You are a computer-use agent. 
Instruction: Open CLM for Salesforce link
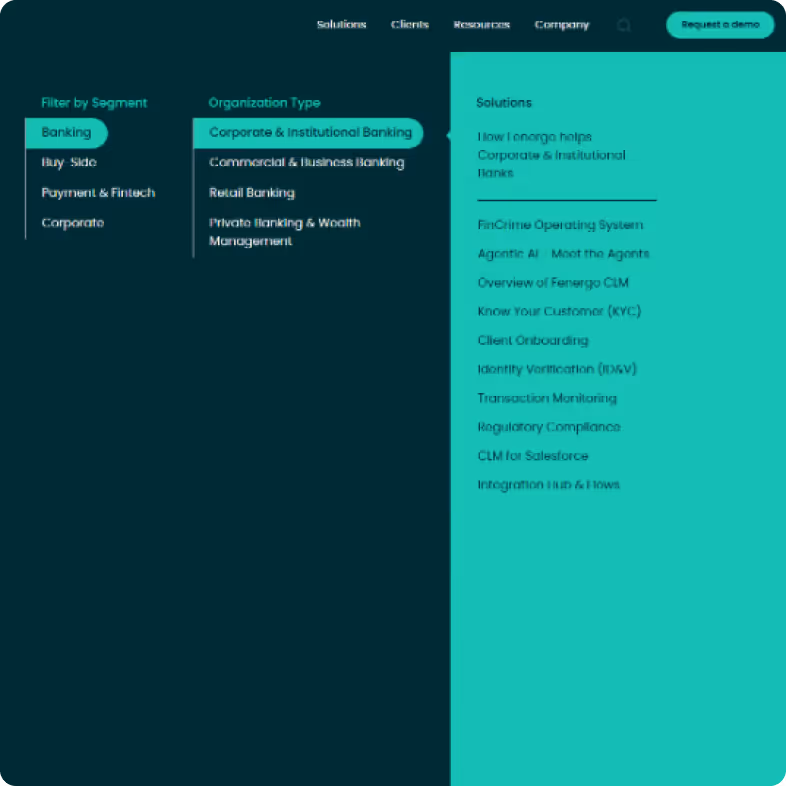(532, 456)
